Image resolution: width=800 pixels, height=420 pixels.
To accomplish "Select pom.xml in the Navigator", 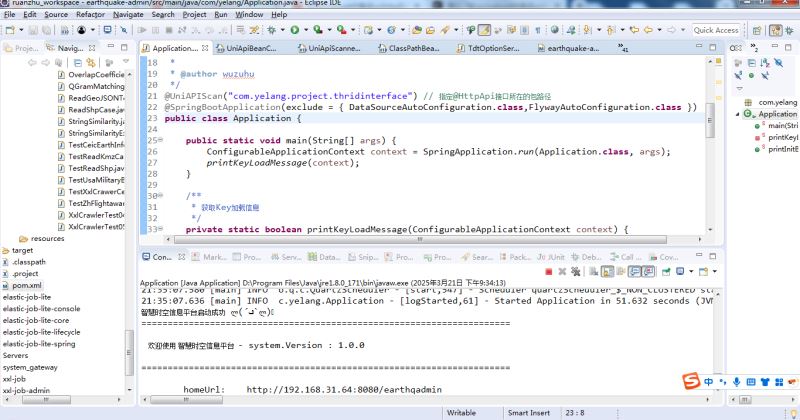I will (x=27, y=285).
